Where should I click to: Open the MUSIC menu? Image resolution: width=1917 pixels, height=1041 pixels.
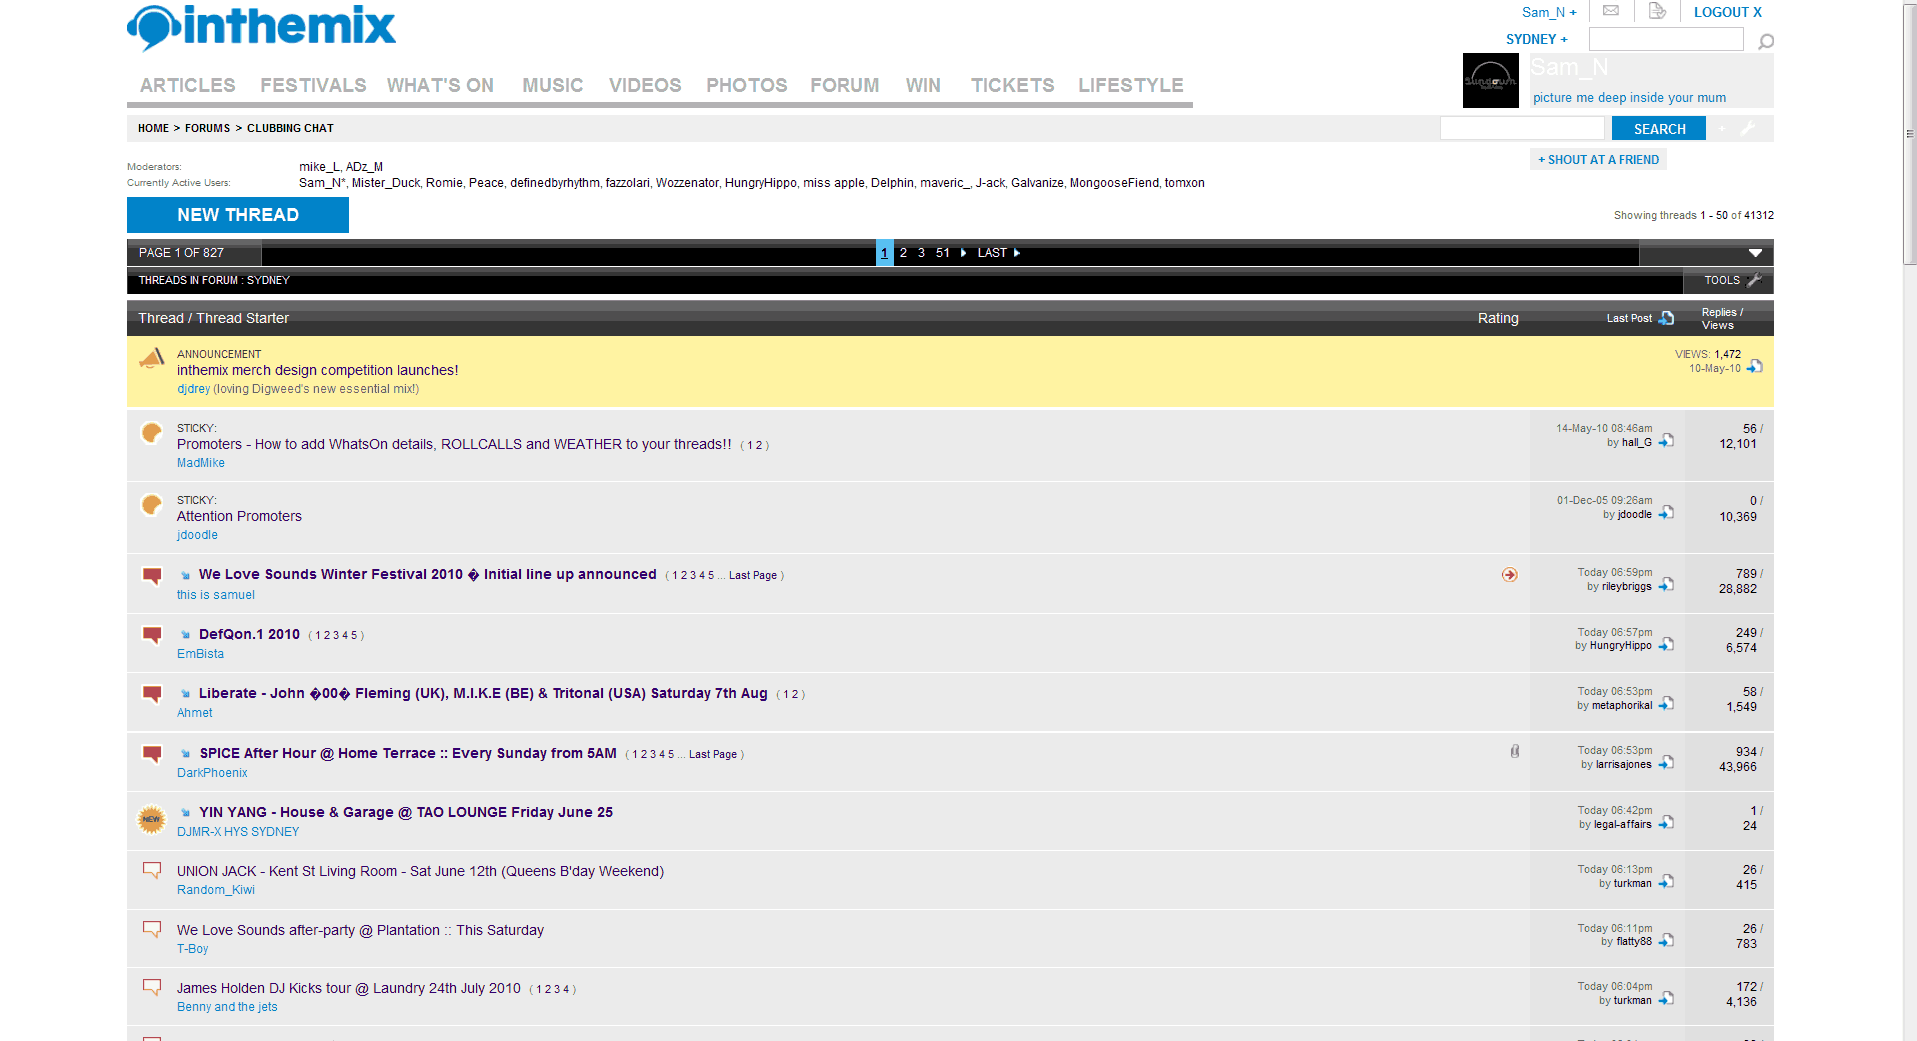[x=552, y=85]
